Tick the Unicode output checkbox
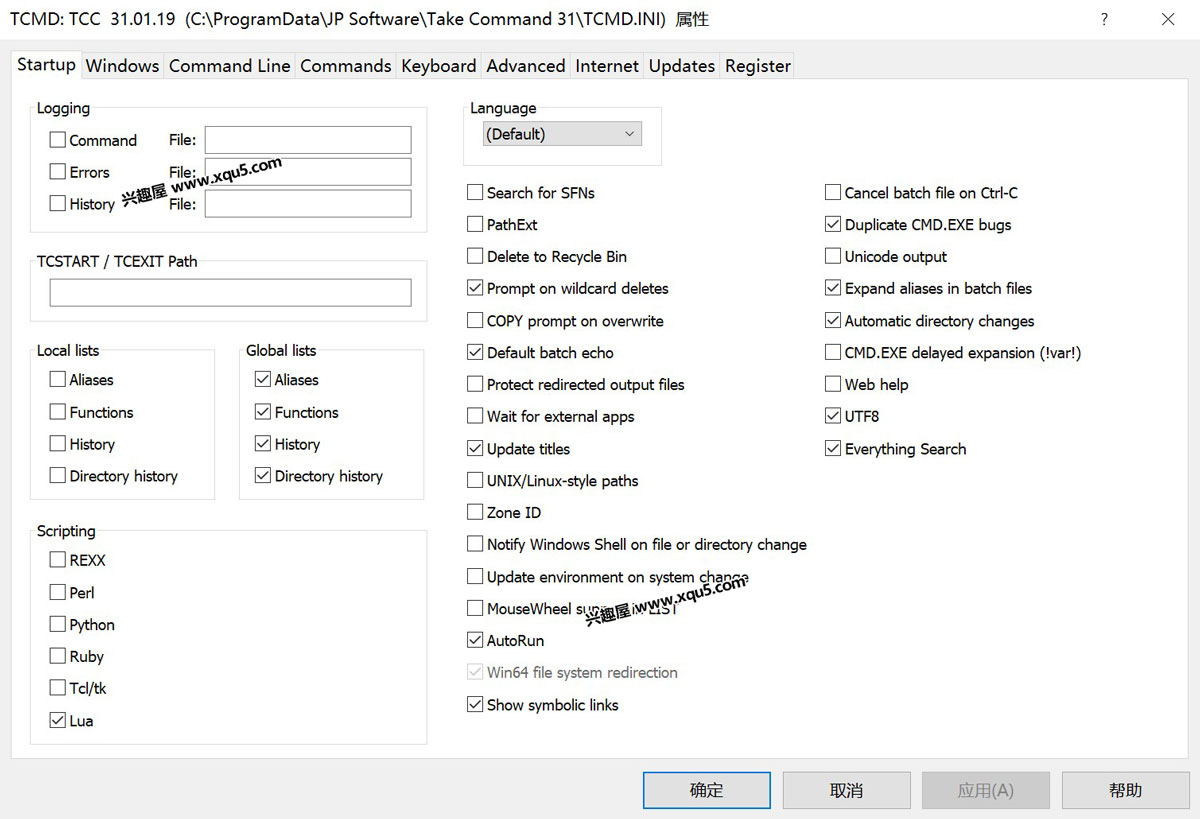The width and height of the screenshot is (1200, 819). (x=833, y=256)
